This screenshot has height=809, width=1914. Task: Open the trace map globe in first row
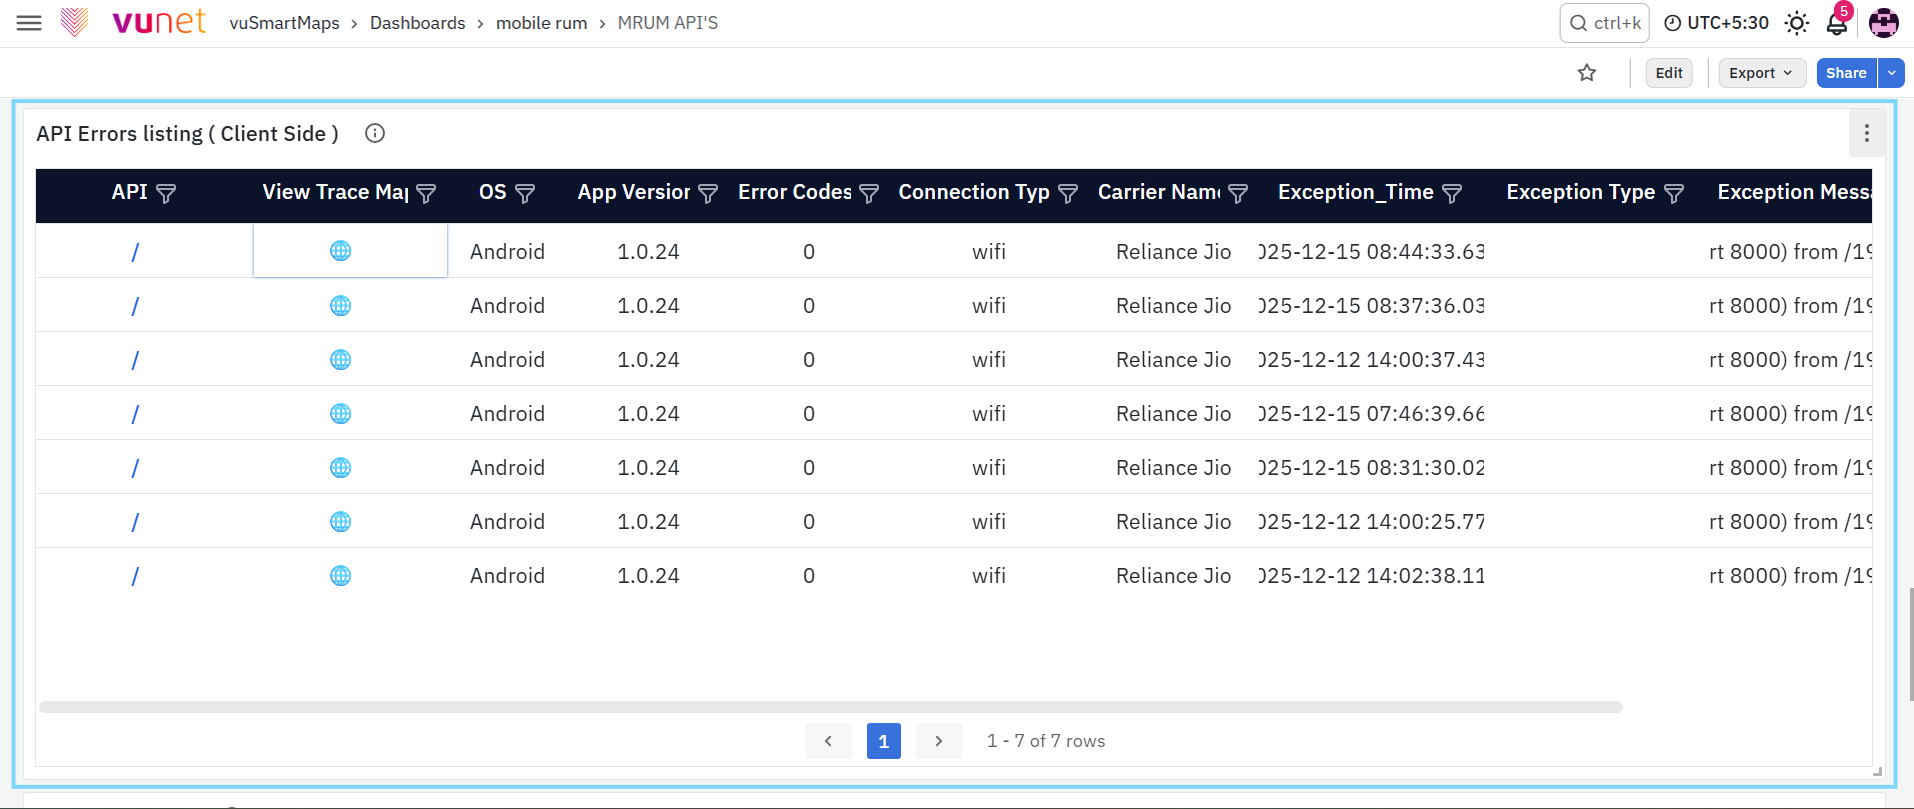pos(340,251)
